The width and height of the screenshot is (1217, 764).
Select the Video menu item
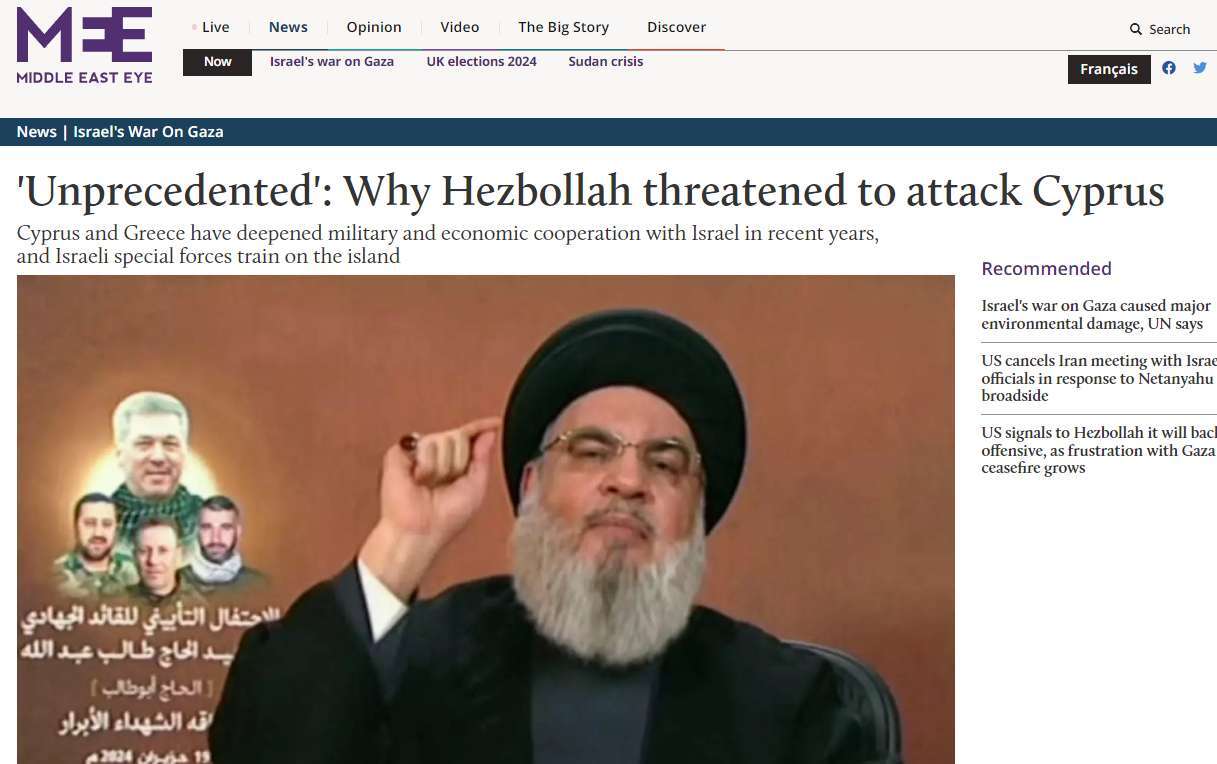(460, 27)
